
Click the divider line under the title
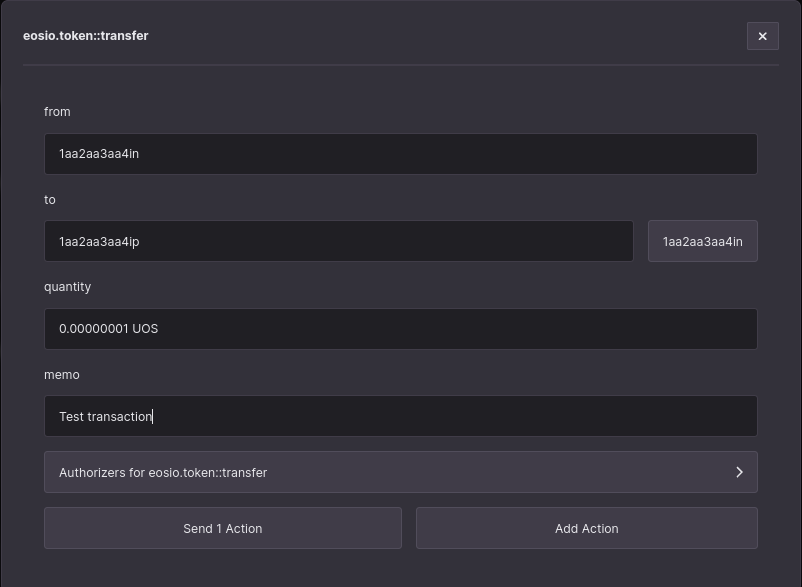(400, 65)
